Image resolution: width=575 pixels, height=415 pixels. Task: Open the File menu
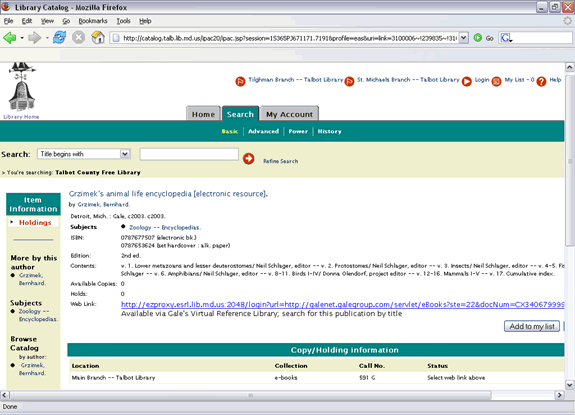pos(8,21)
